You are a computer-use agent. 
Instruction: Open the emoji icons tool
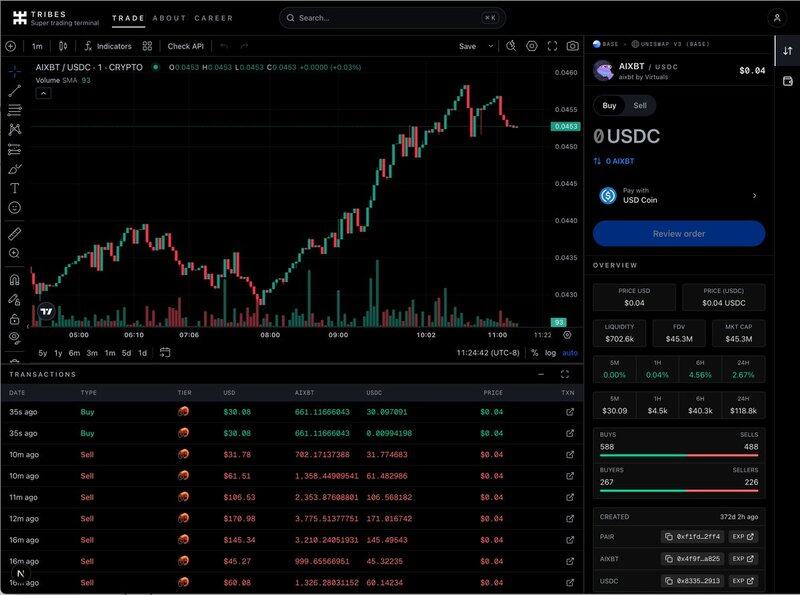click(x=14, y=207)
